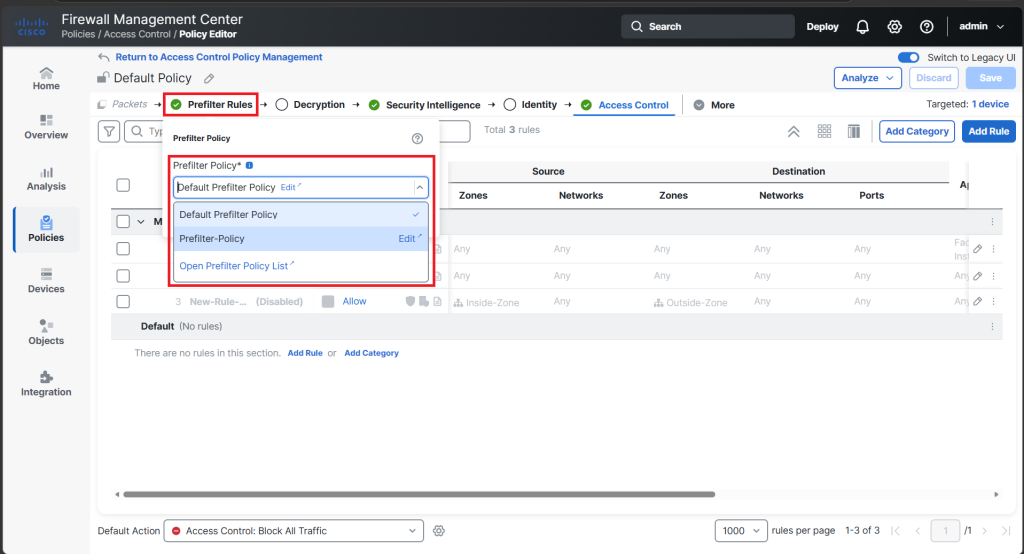
Task: Open help icon in Prefilter Policy popup
Action: (417, 138)
